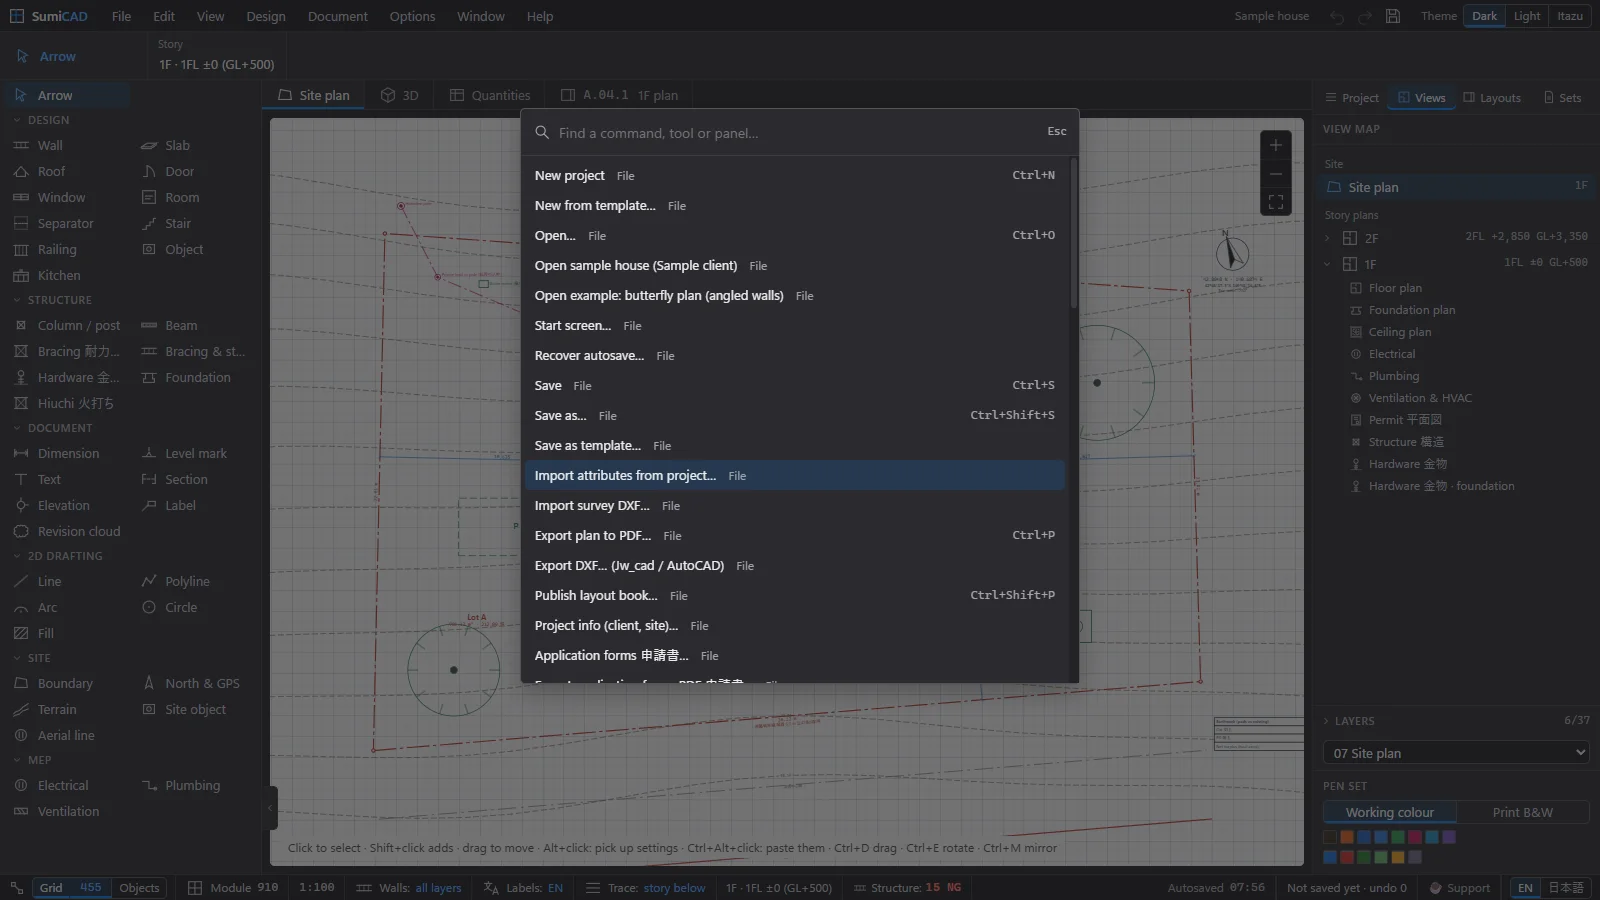Click the Esc button in the command palette

[x=1057, y=132]
